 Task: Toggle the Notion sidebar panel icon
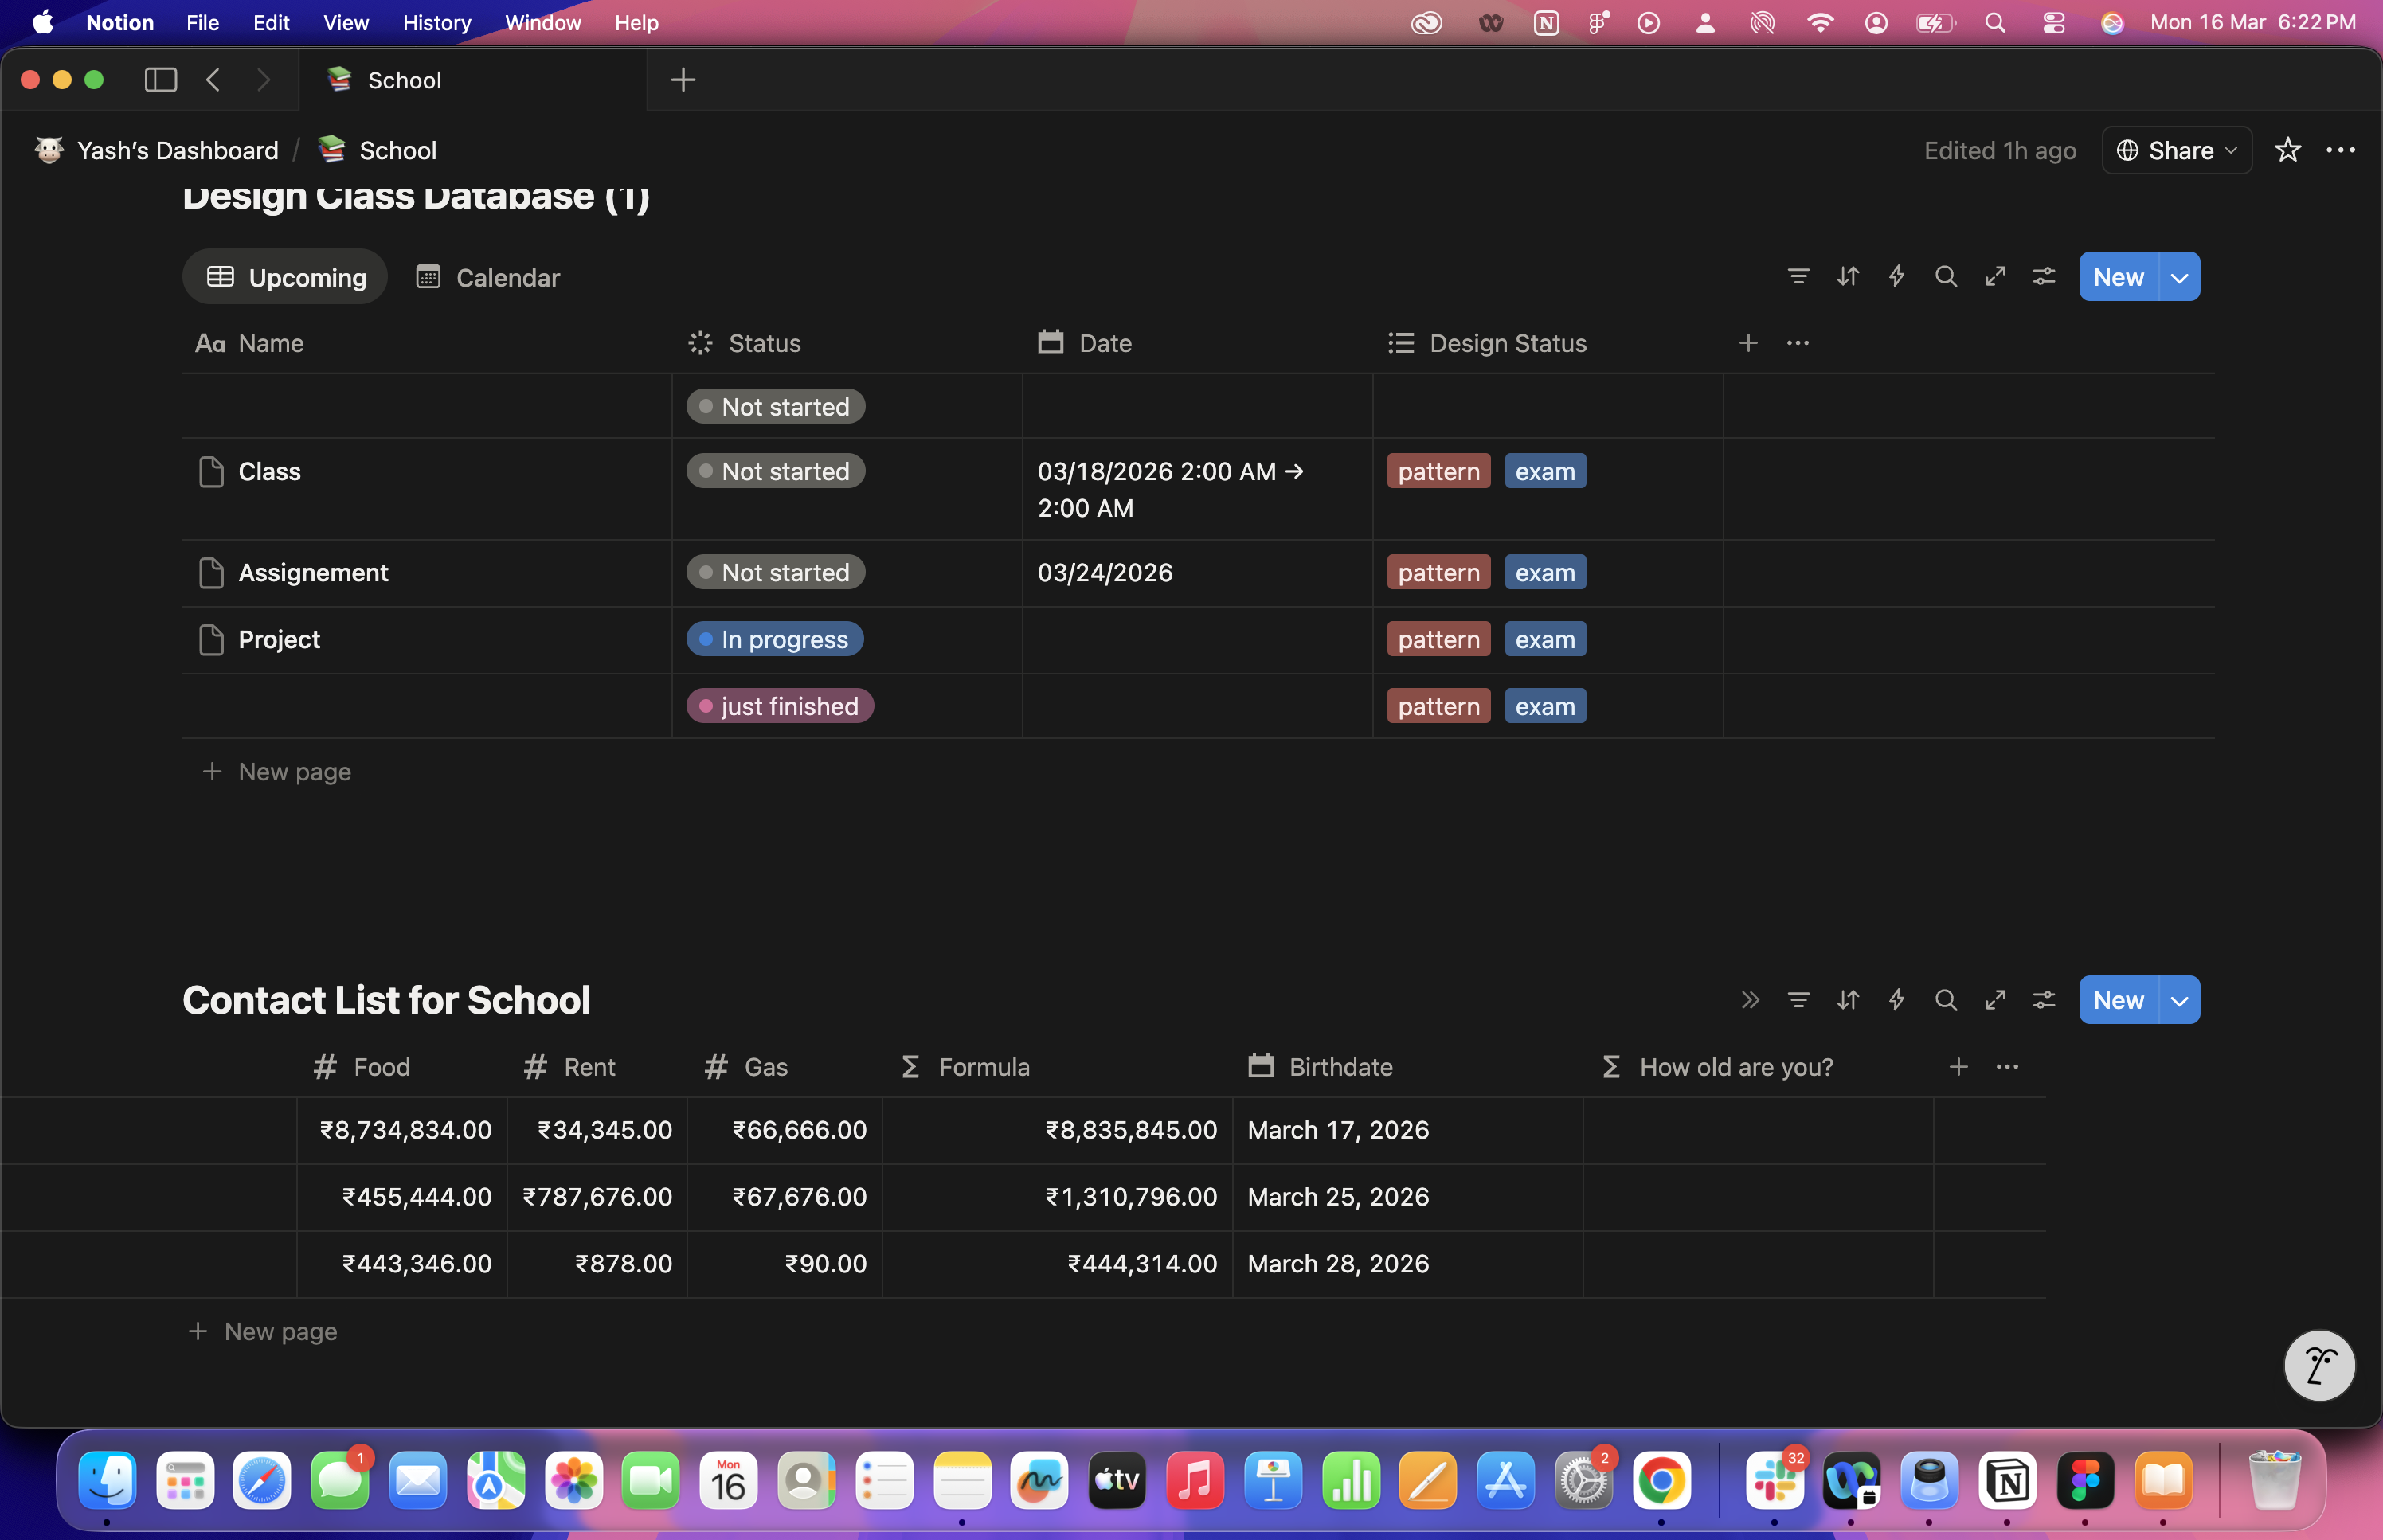pos(160,80)
